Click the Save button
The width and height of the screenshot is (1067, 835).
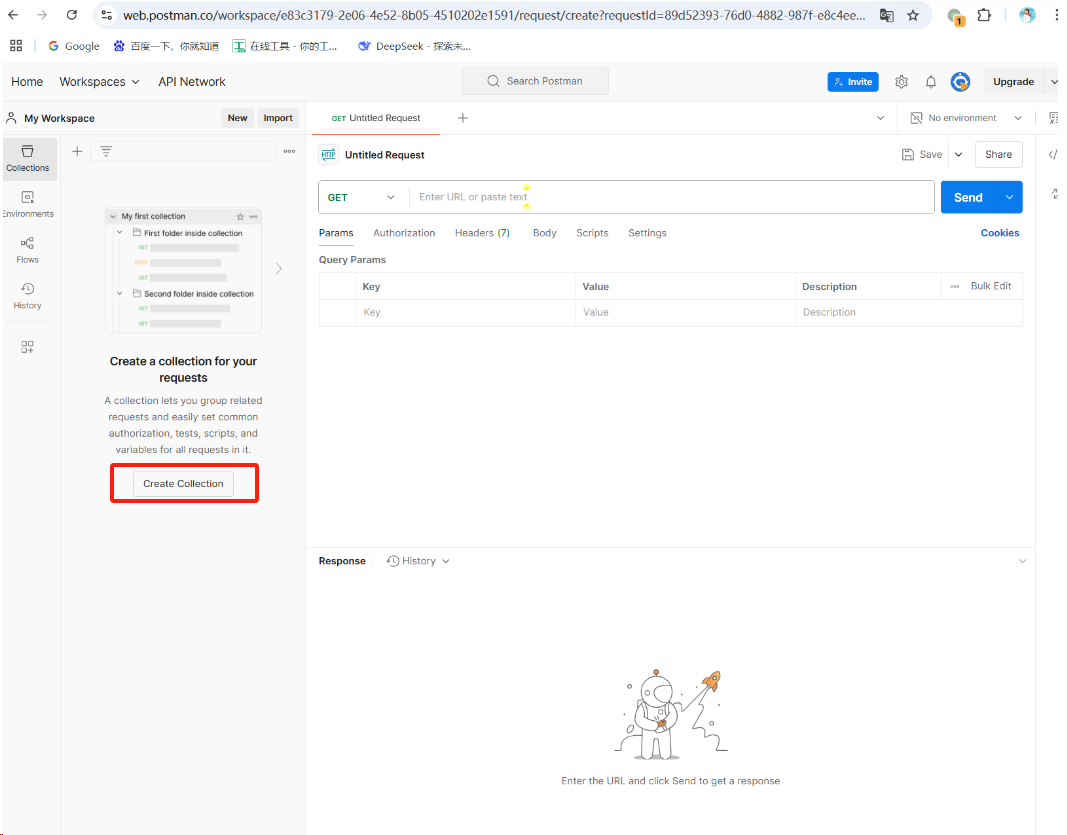(x=922, y=154)
